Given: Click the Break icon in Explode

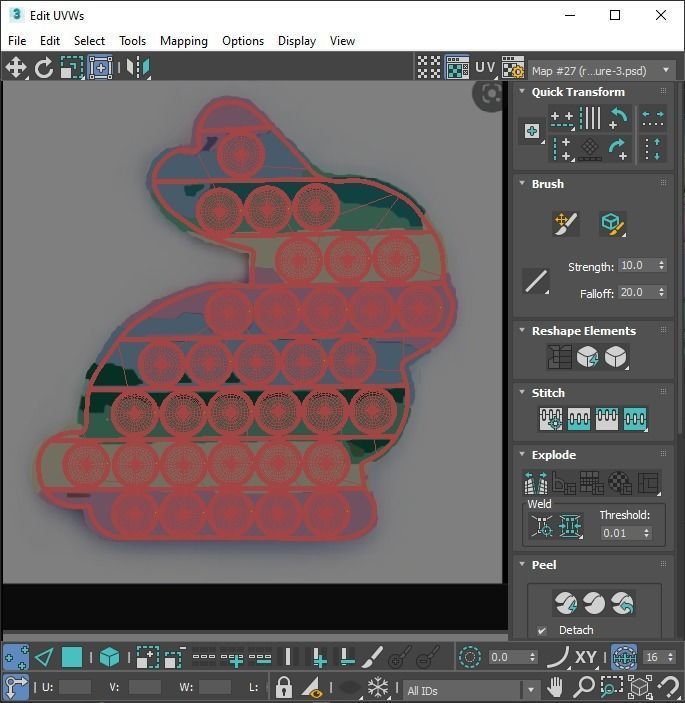Looking at the screenshot, I should [x=536, y=482].
